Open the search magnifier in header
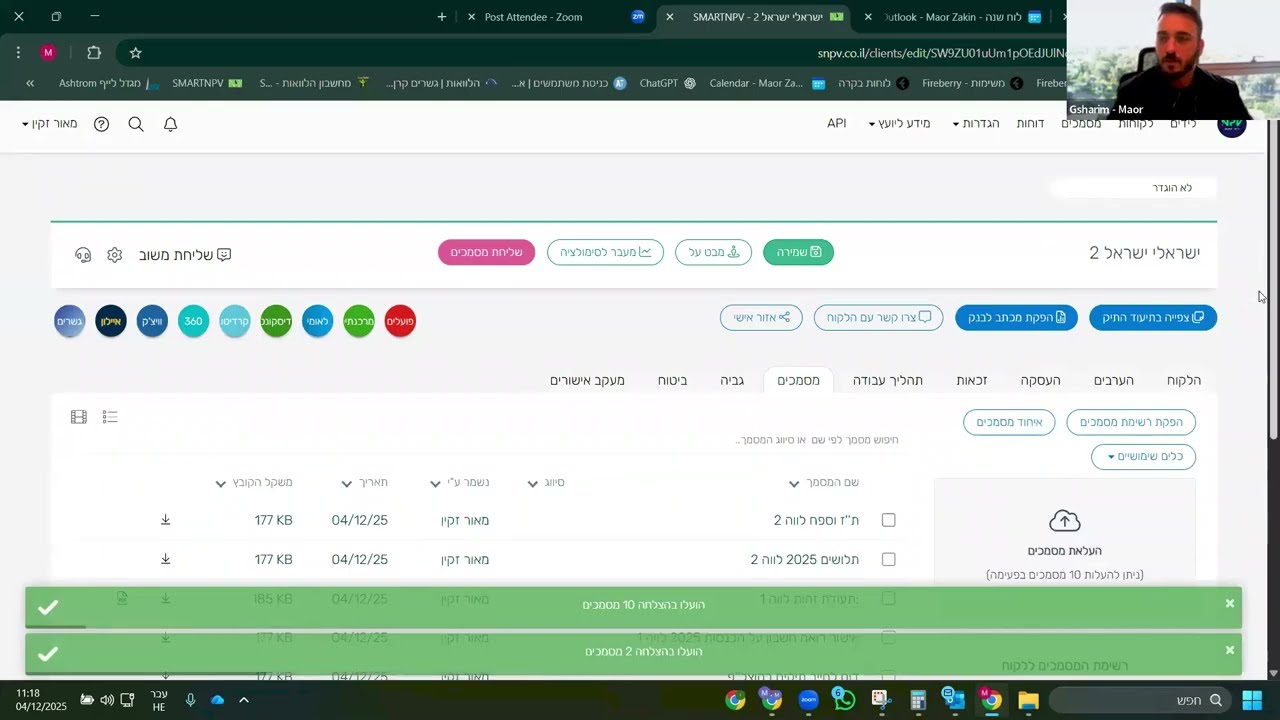 point(136,124)
